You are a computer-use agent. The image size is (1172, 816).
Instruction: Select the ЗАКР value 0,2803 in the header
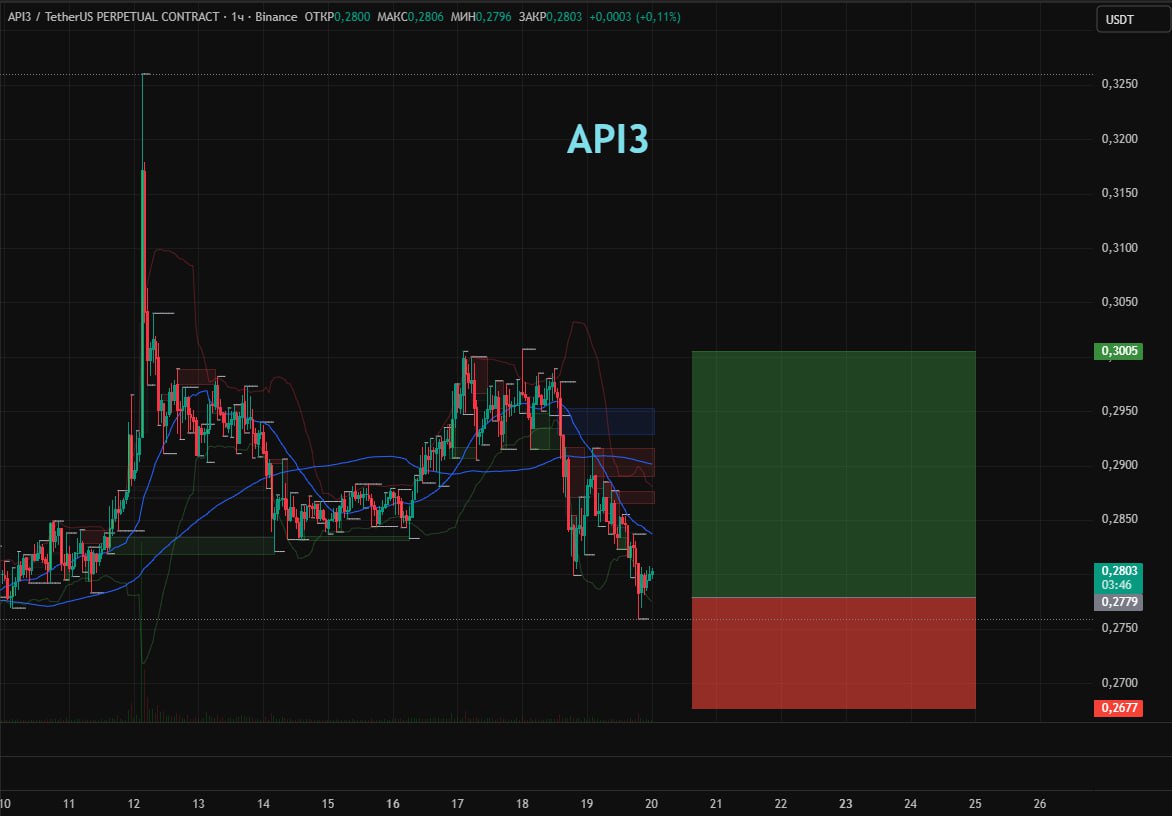pyautogui.click(x=564, y=16)
